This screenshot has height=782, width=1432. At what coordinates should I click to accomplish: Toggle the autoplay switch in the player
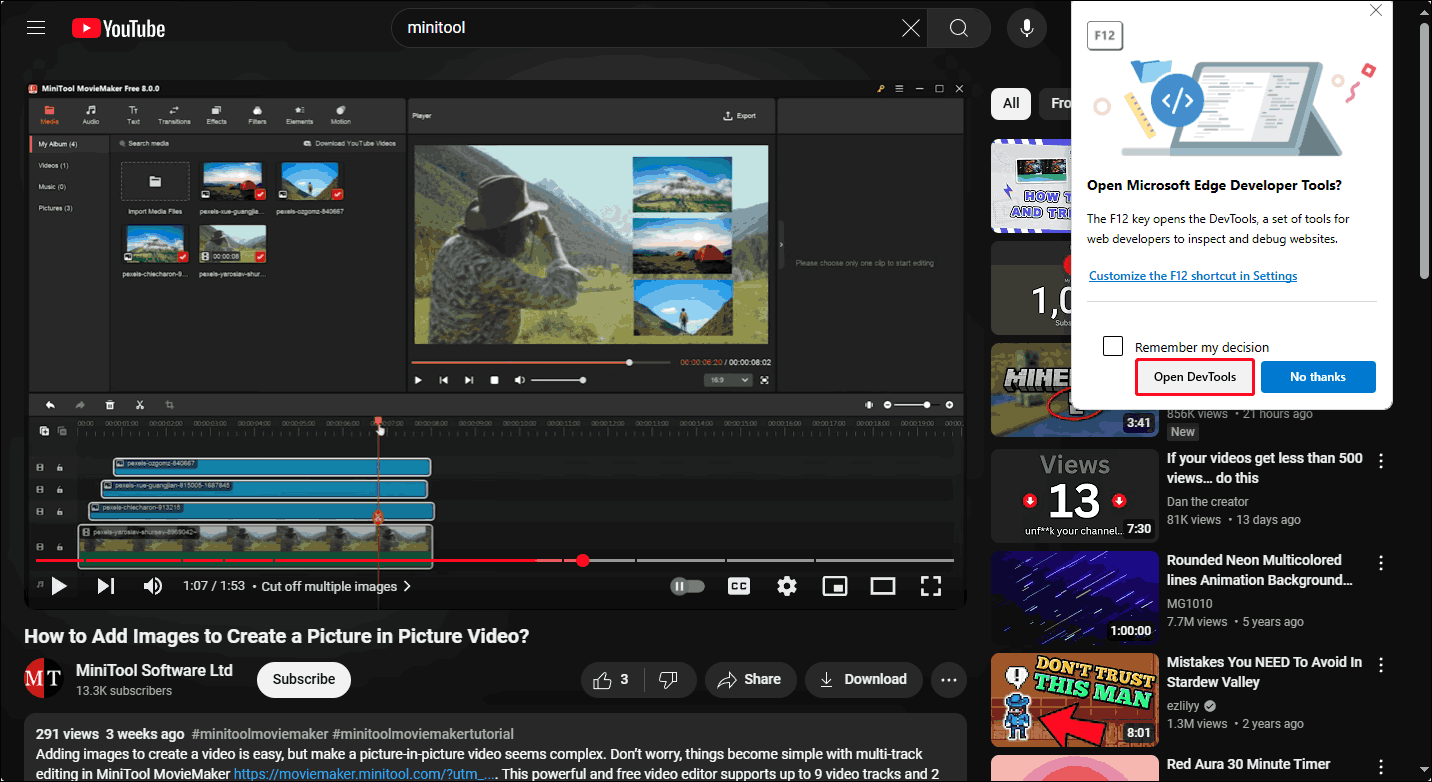[x=688, y=586]
